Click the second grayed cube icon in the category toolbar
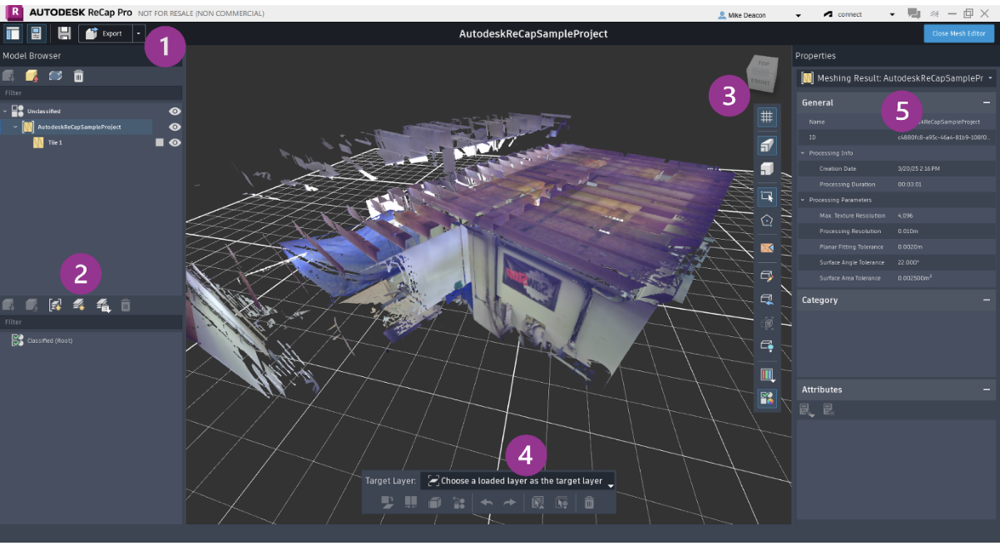 pyautogui.click(x=31, y=306)
